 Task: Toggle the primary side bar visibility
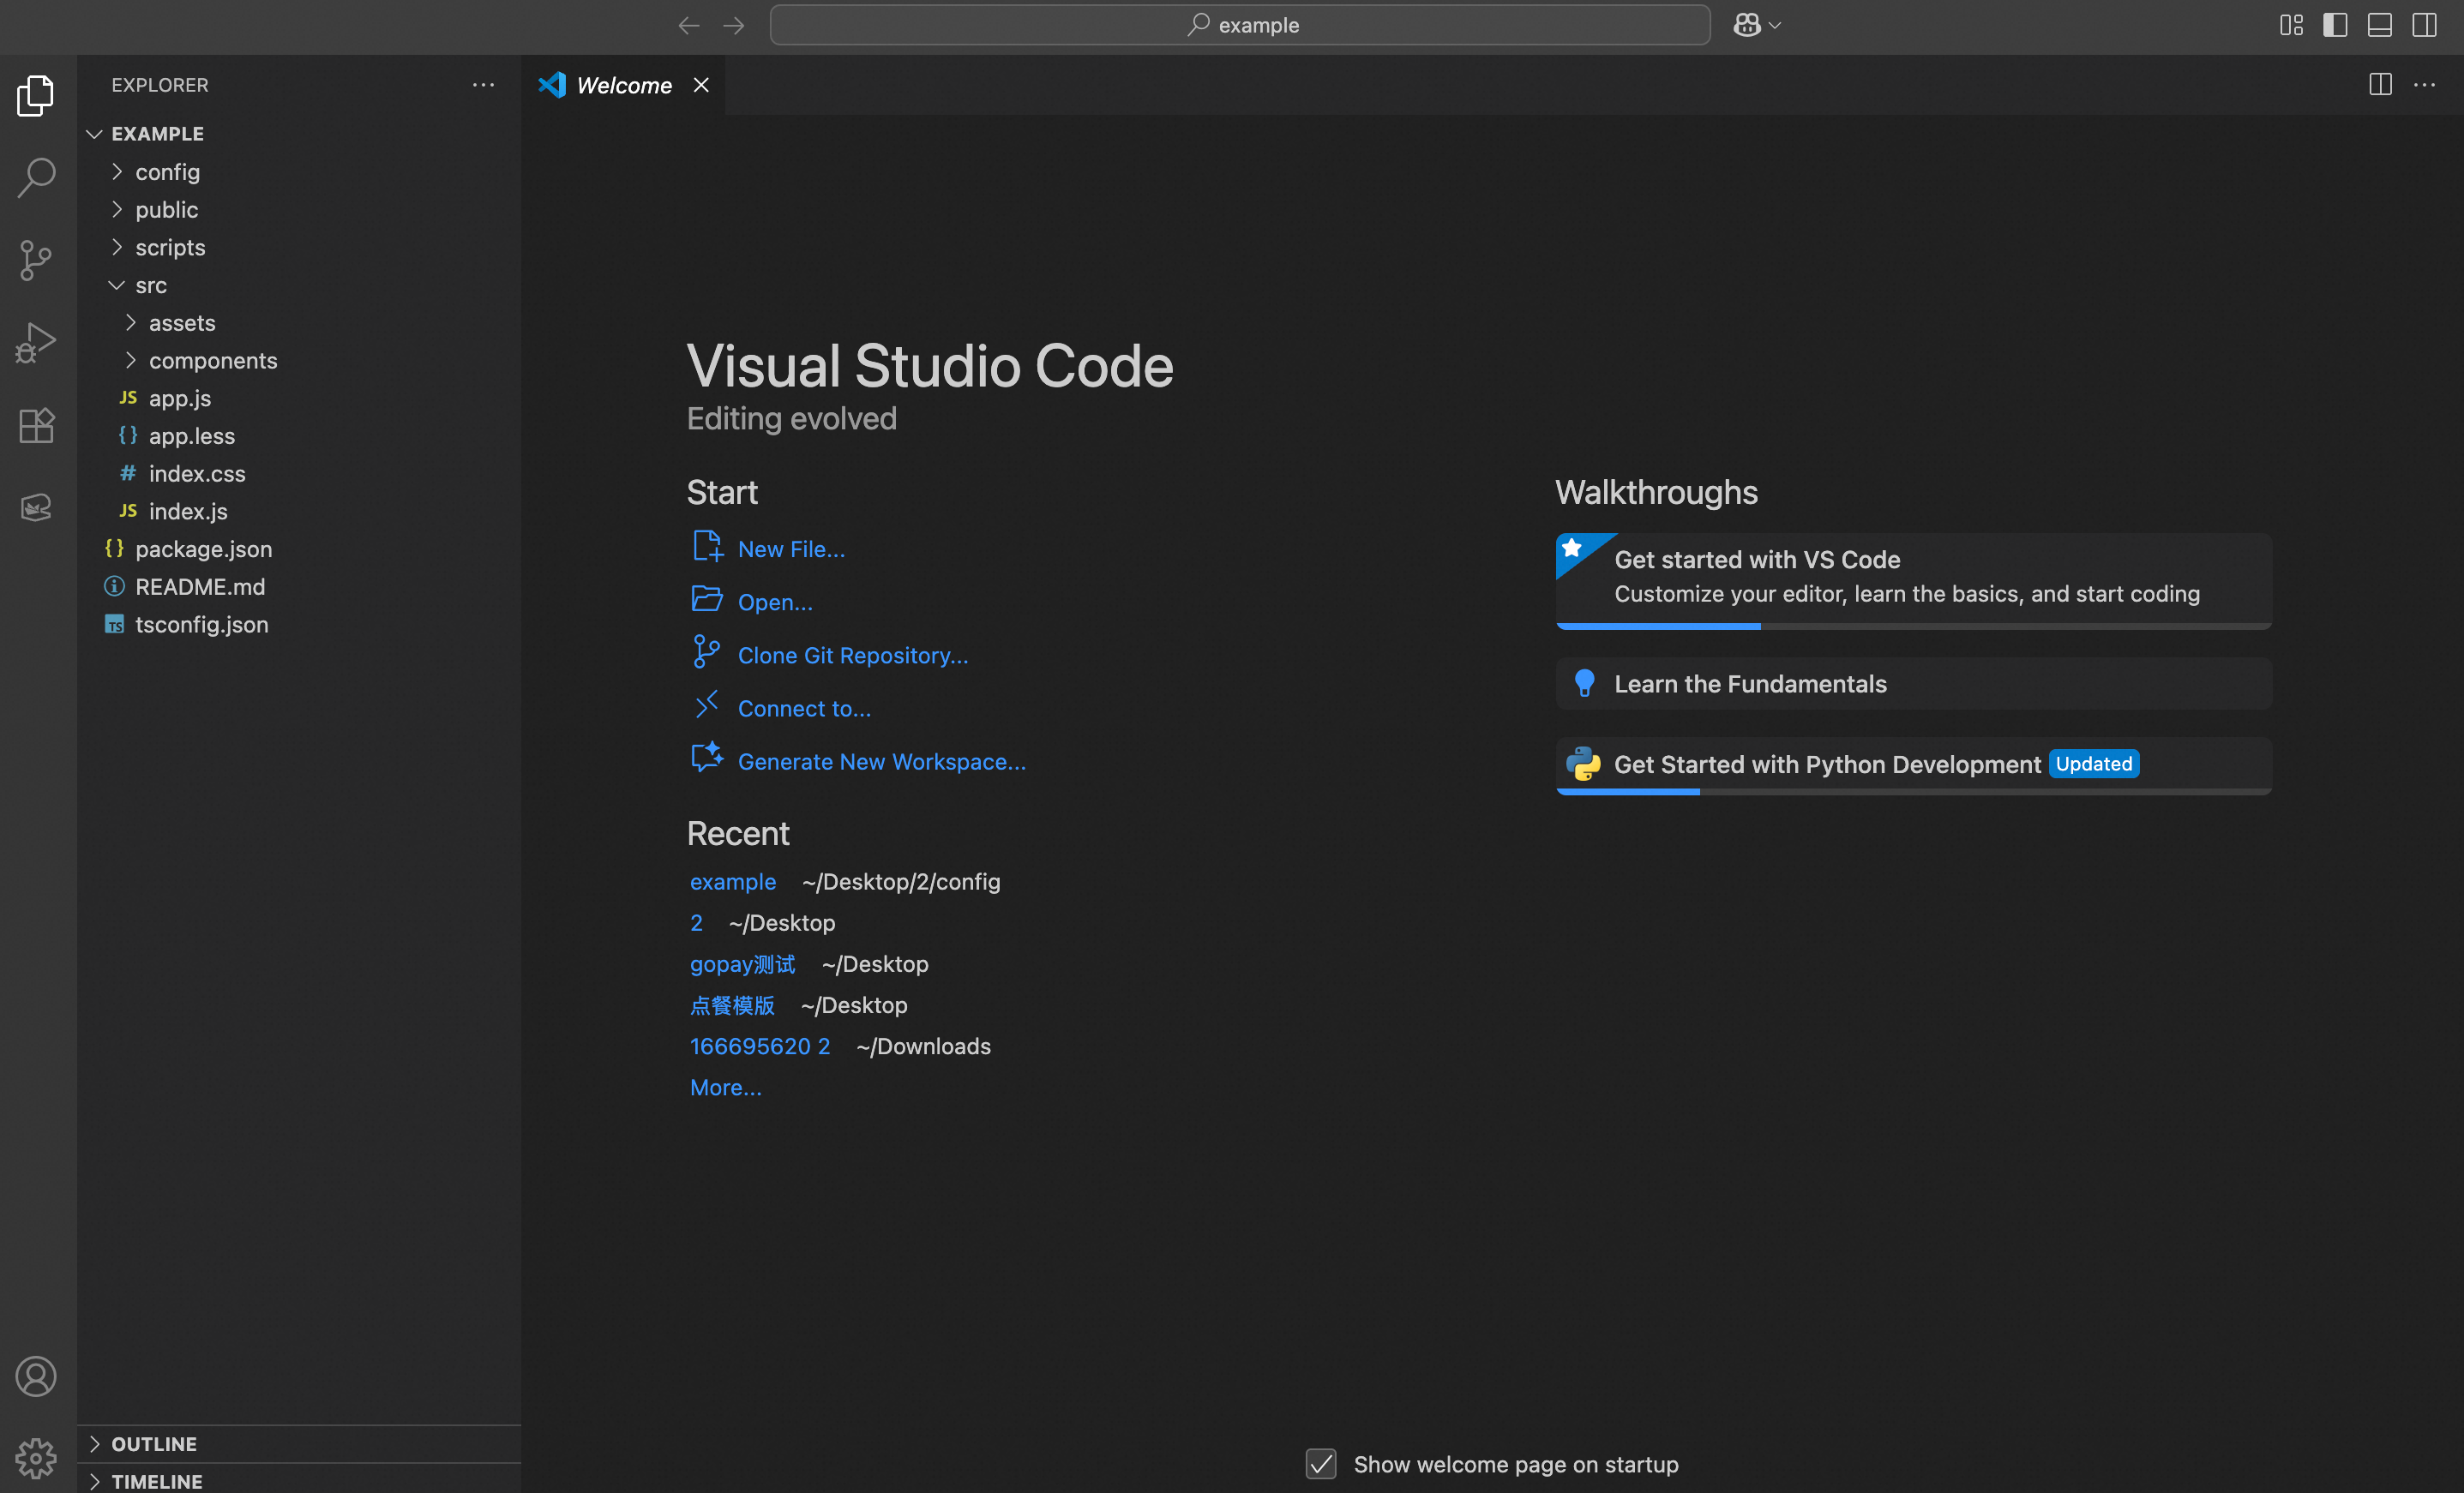pos(2335,25)
